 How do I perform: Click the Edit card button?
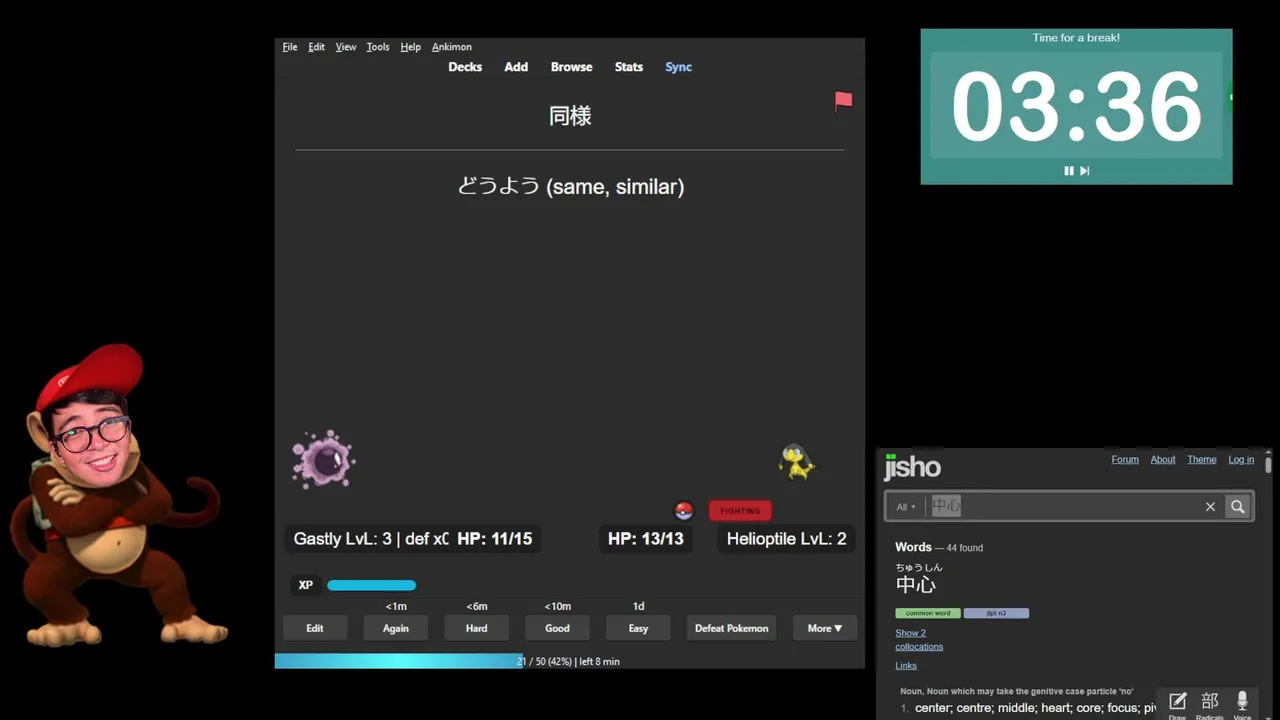point(315,628)
